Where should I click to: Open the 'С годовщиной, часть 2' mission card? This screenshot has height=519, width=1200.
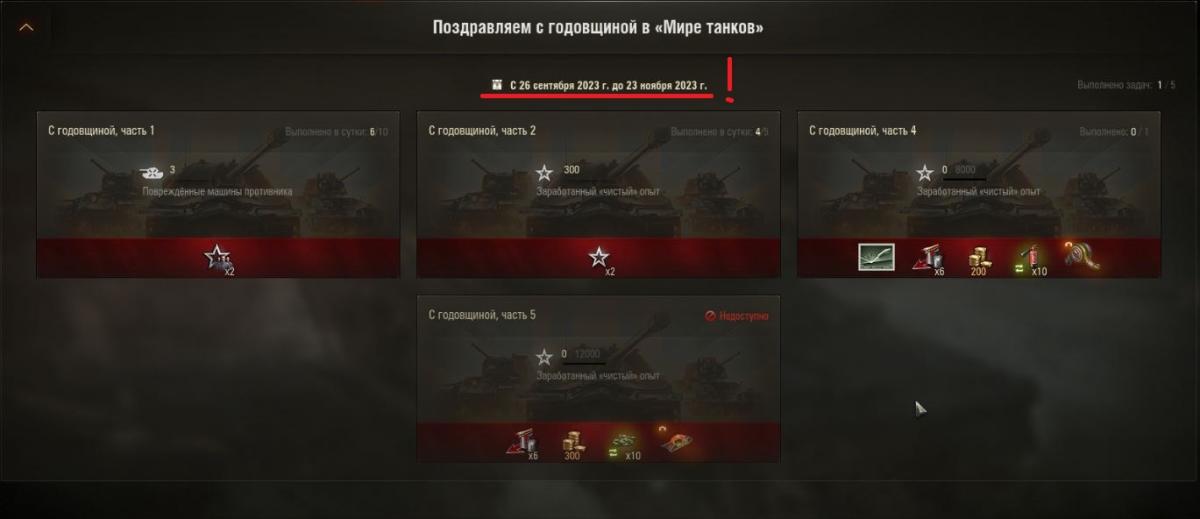[598, 194]
